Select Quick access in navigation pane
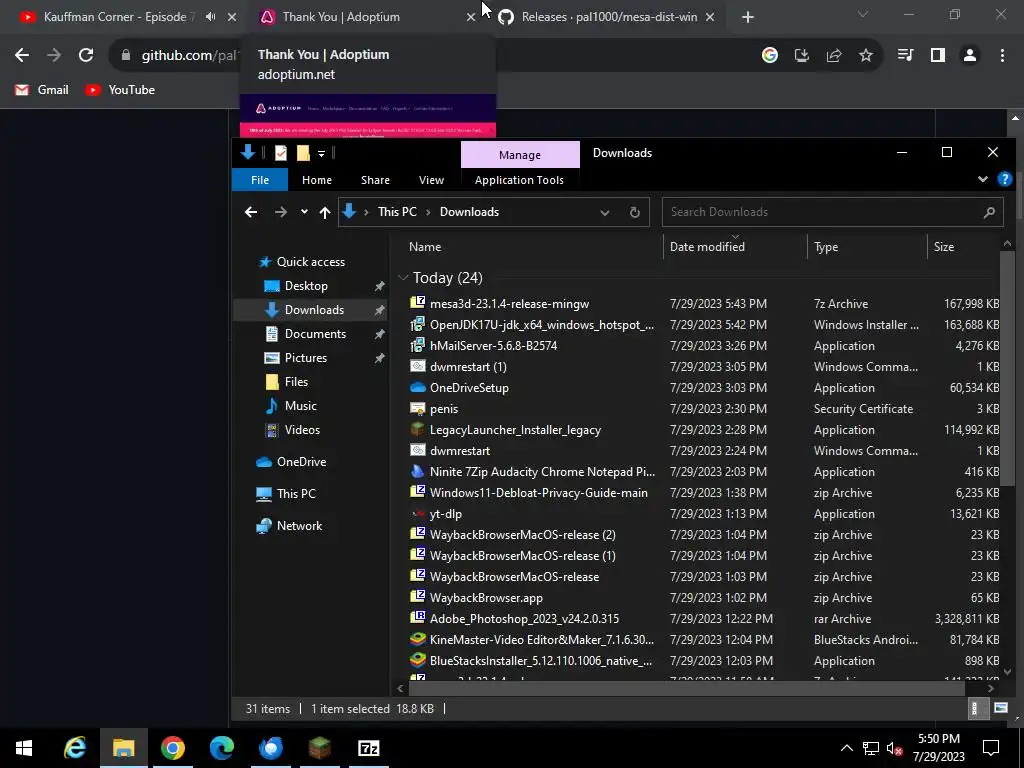Image resolution: width=1024 pixels, height=768 pixels. coord(311,262)
